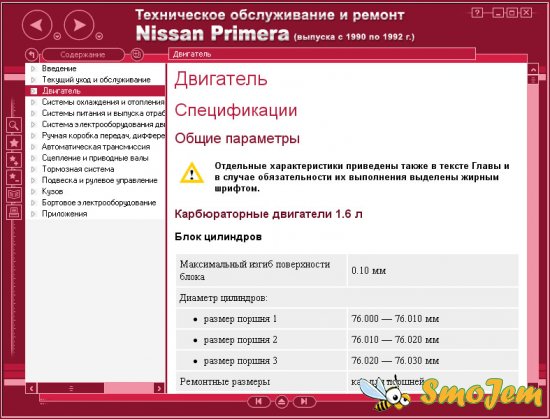Select Текущий уход и обслуживание
This screenshot has height=419, width=550.
[x=96, y=80]
